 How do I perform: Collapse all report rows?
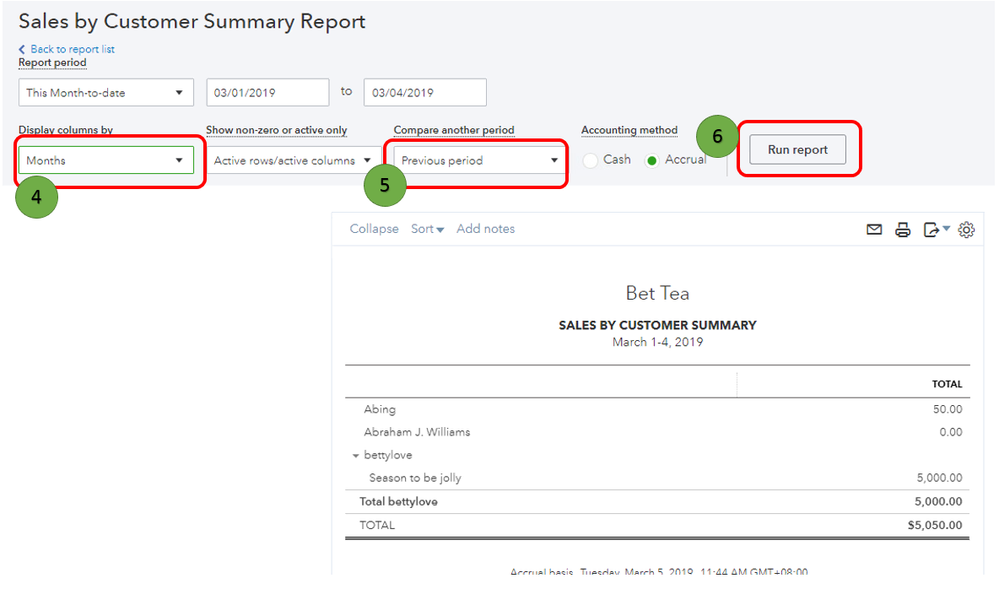click(x=374, y=229)
